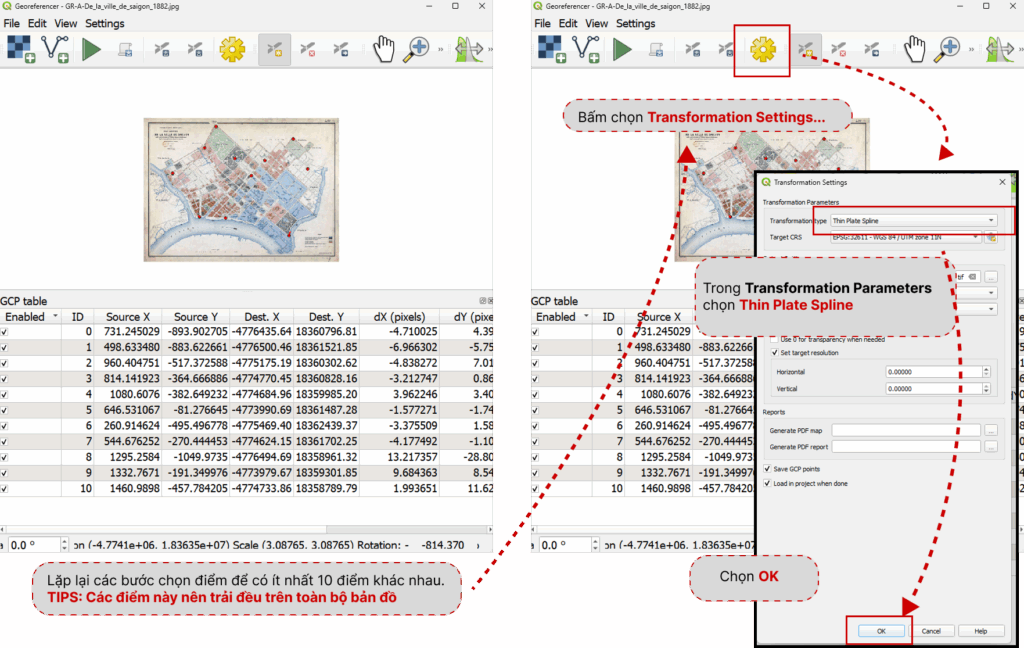Click Enabled column sort arrow in right table
Image resolution: width=1024 pixels, height=648 pixels.
[x=586, y=316]
